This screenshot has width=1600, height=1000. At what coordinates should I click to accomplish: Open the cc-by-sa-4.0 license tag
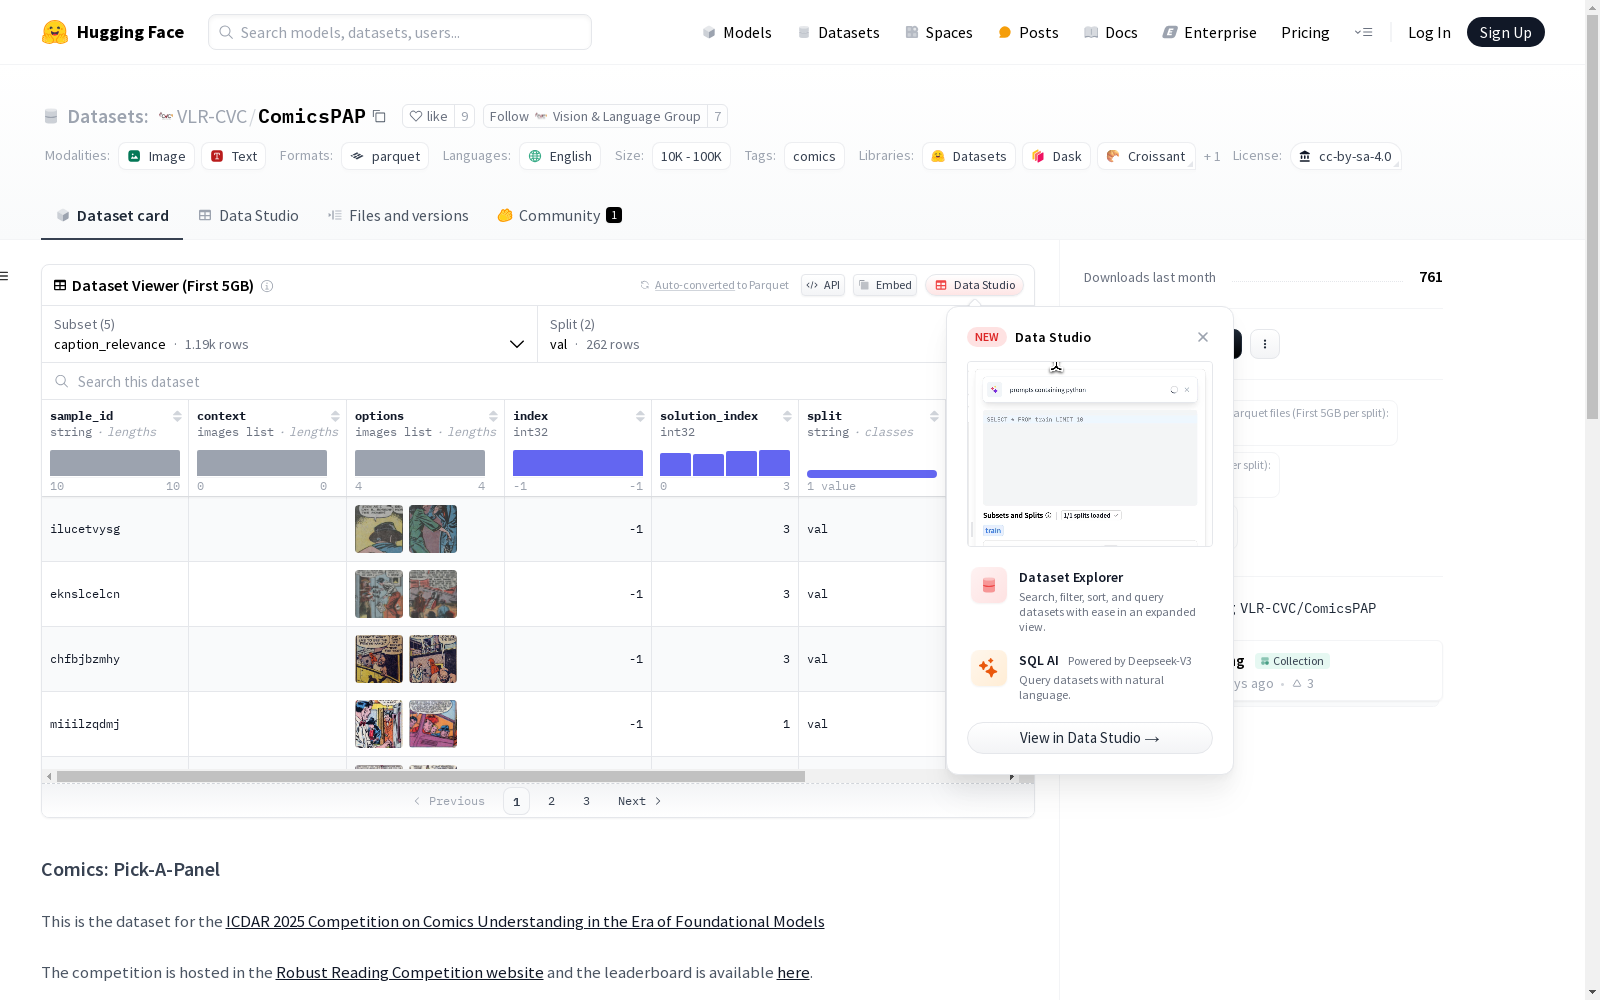1345,156
